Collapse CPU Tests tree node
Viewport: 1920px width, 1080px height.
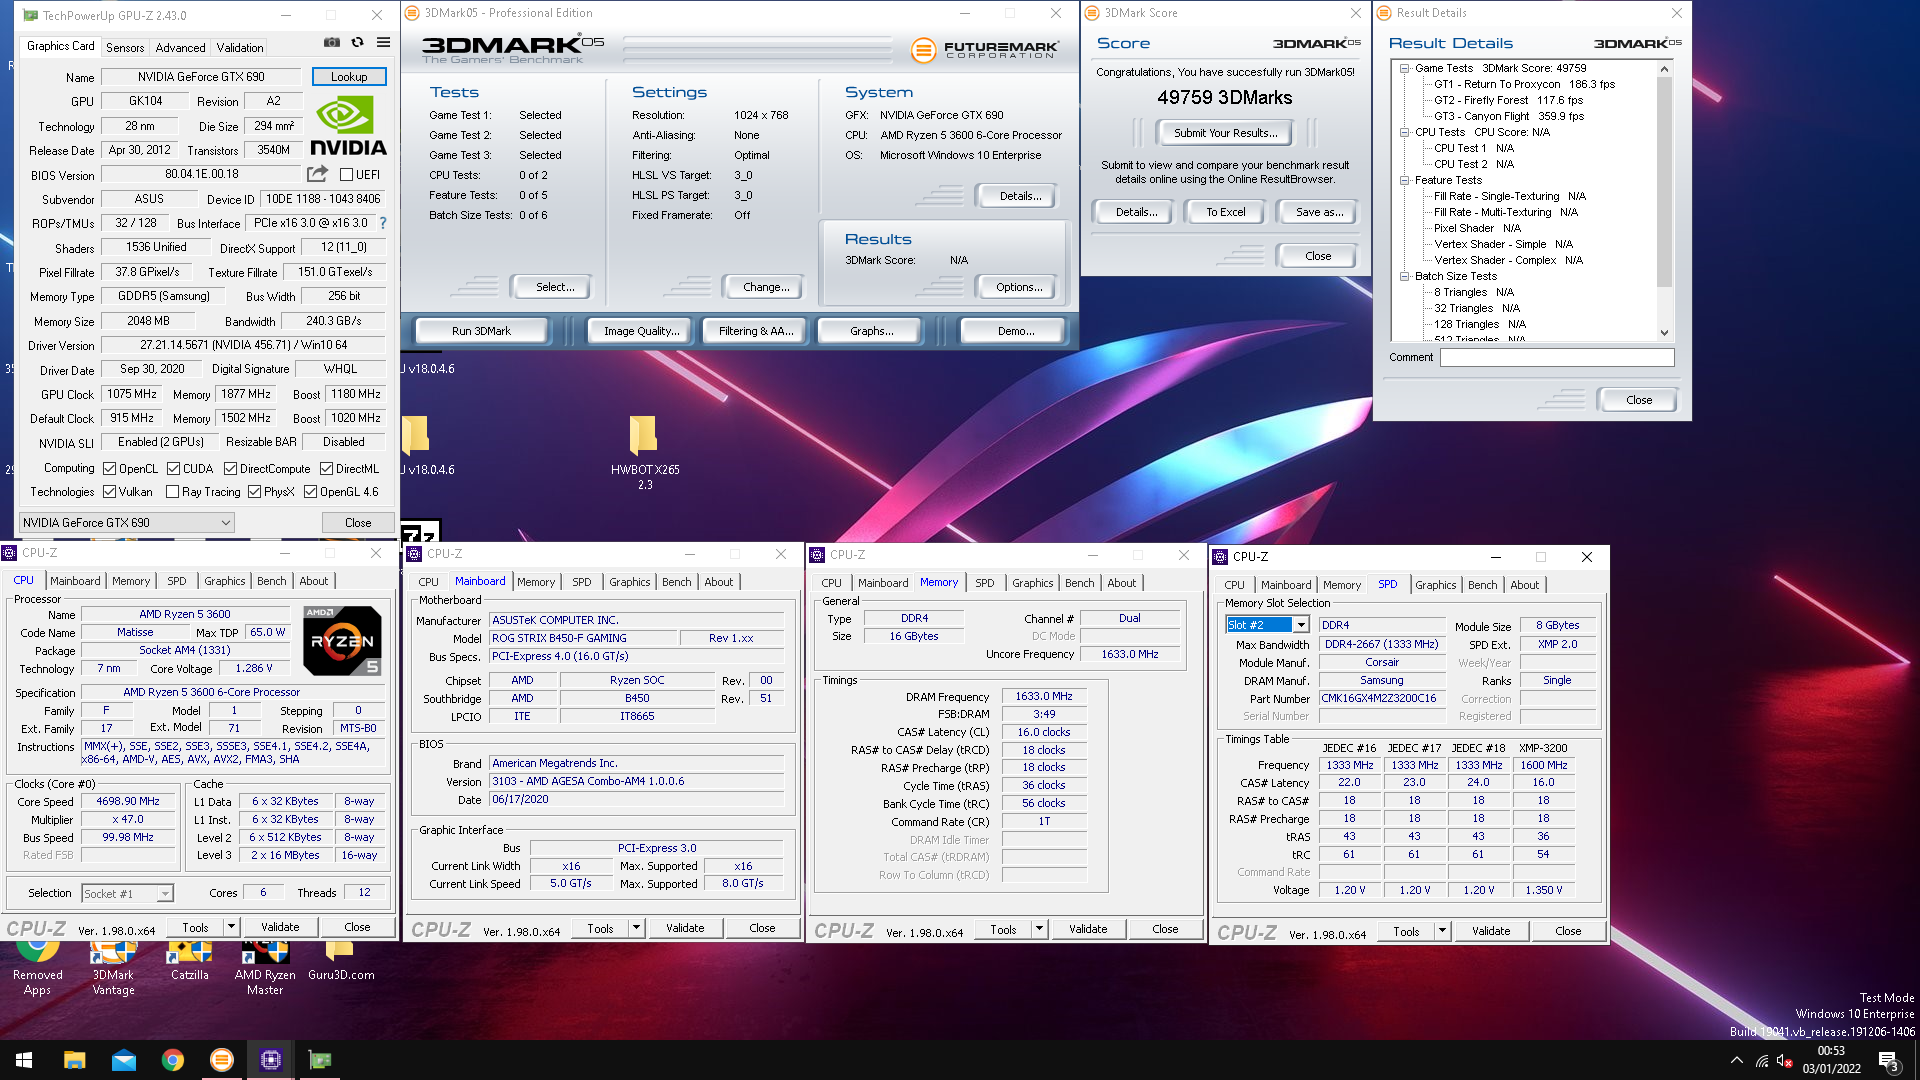point(1404,132)
